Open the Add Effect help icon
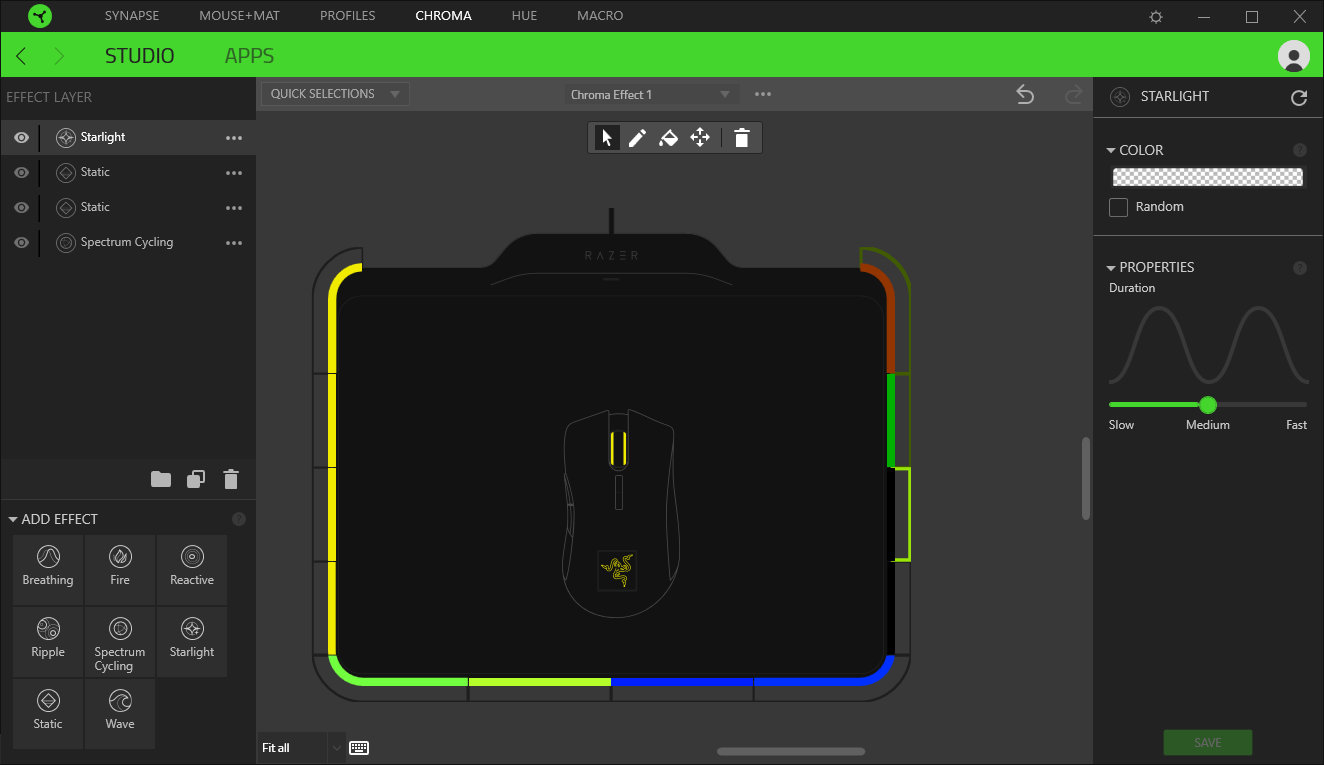 tap(239, 519)
